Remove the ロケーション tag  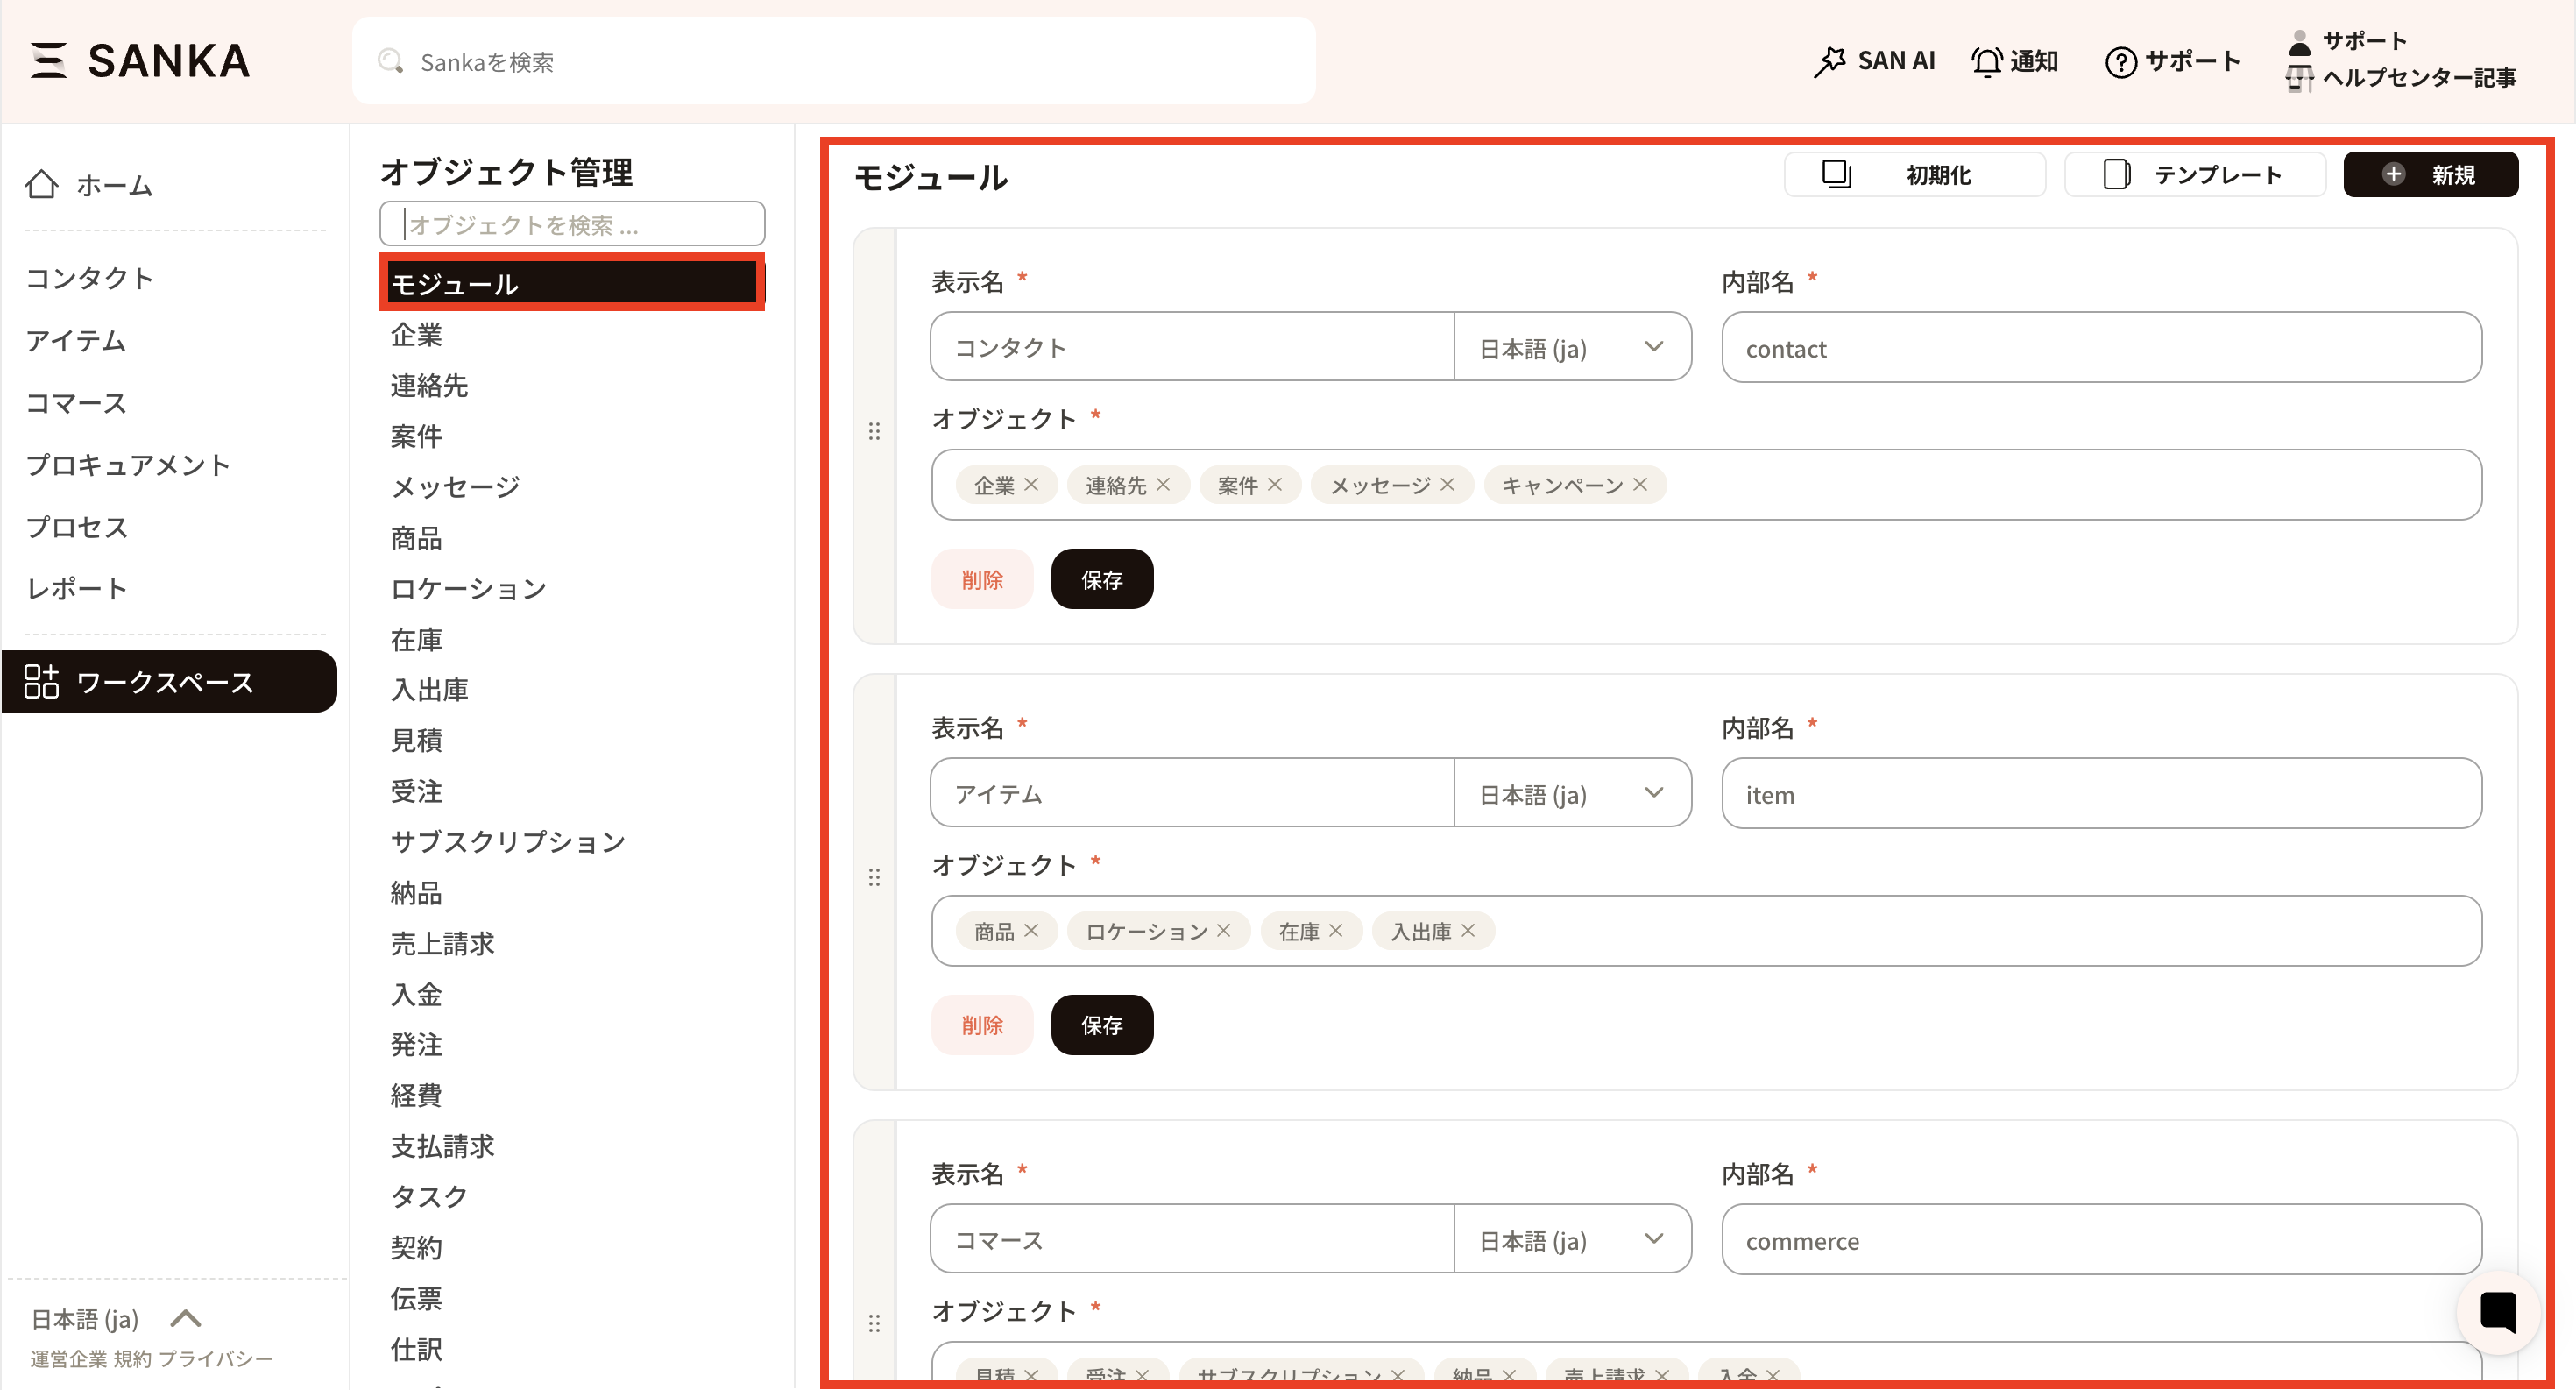click(1224, 930)
